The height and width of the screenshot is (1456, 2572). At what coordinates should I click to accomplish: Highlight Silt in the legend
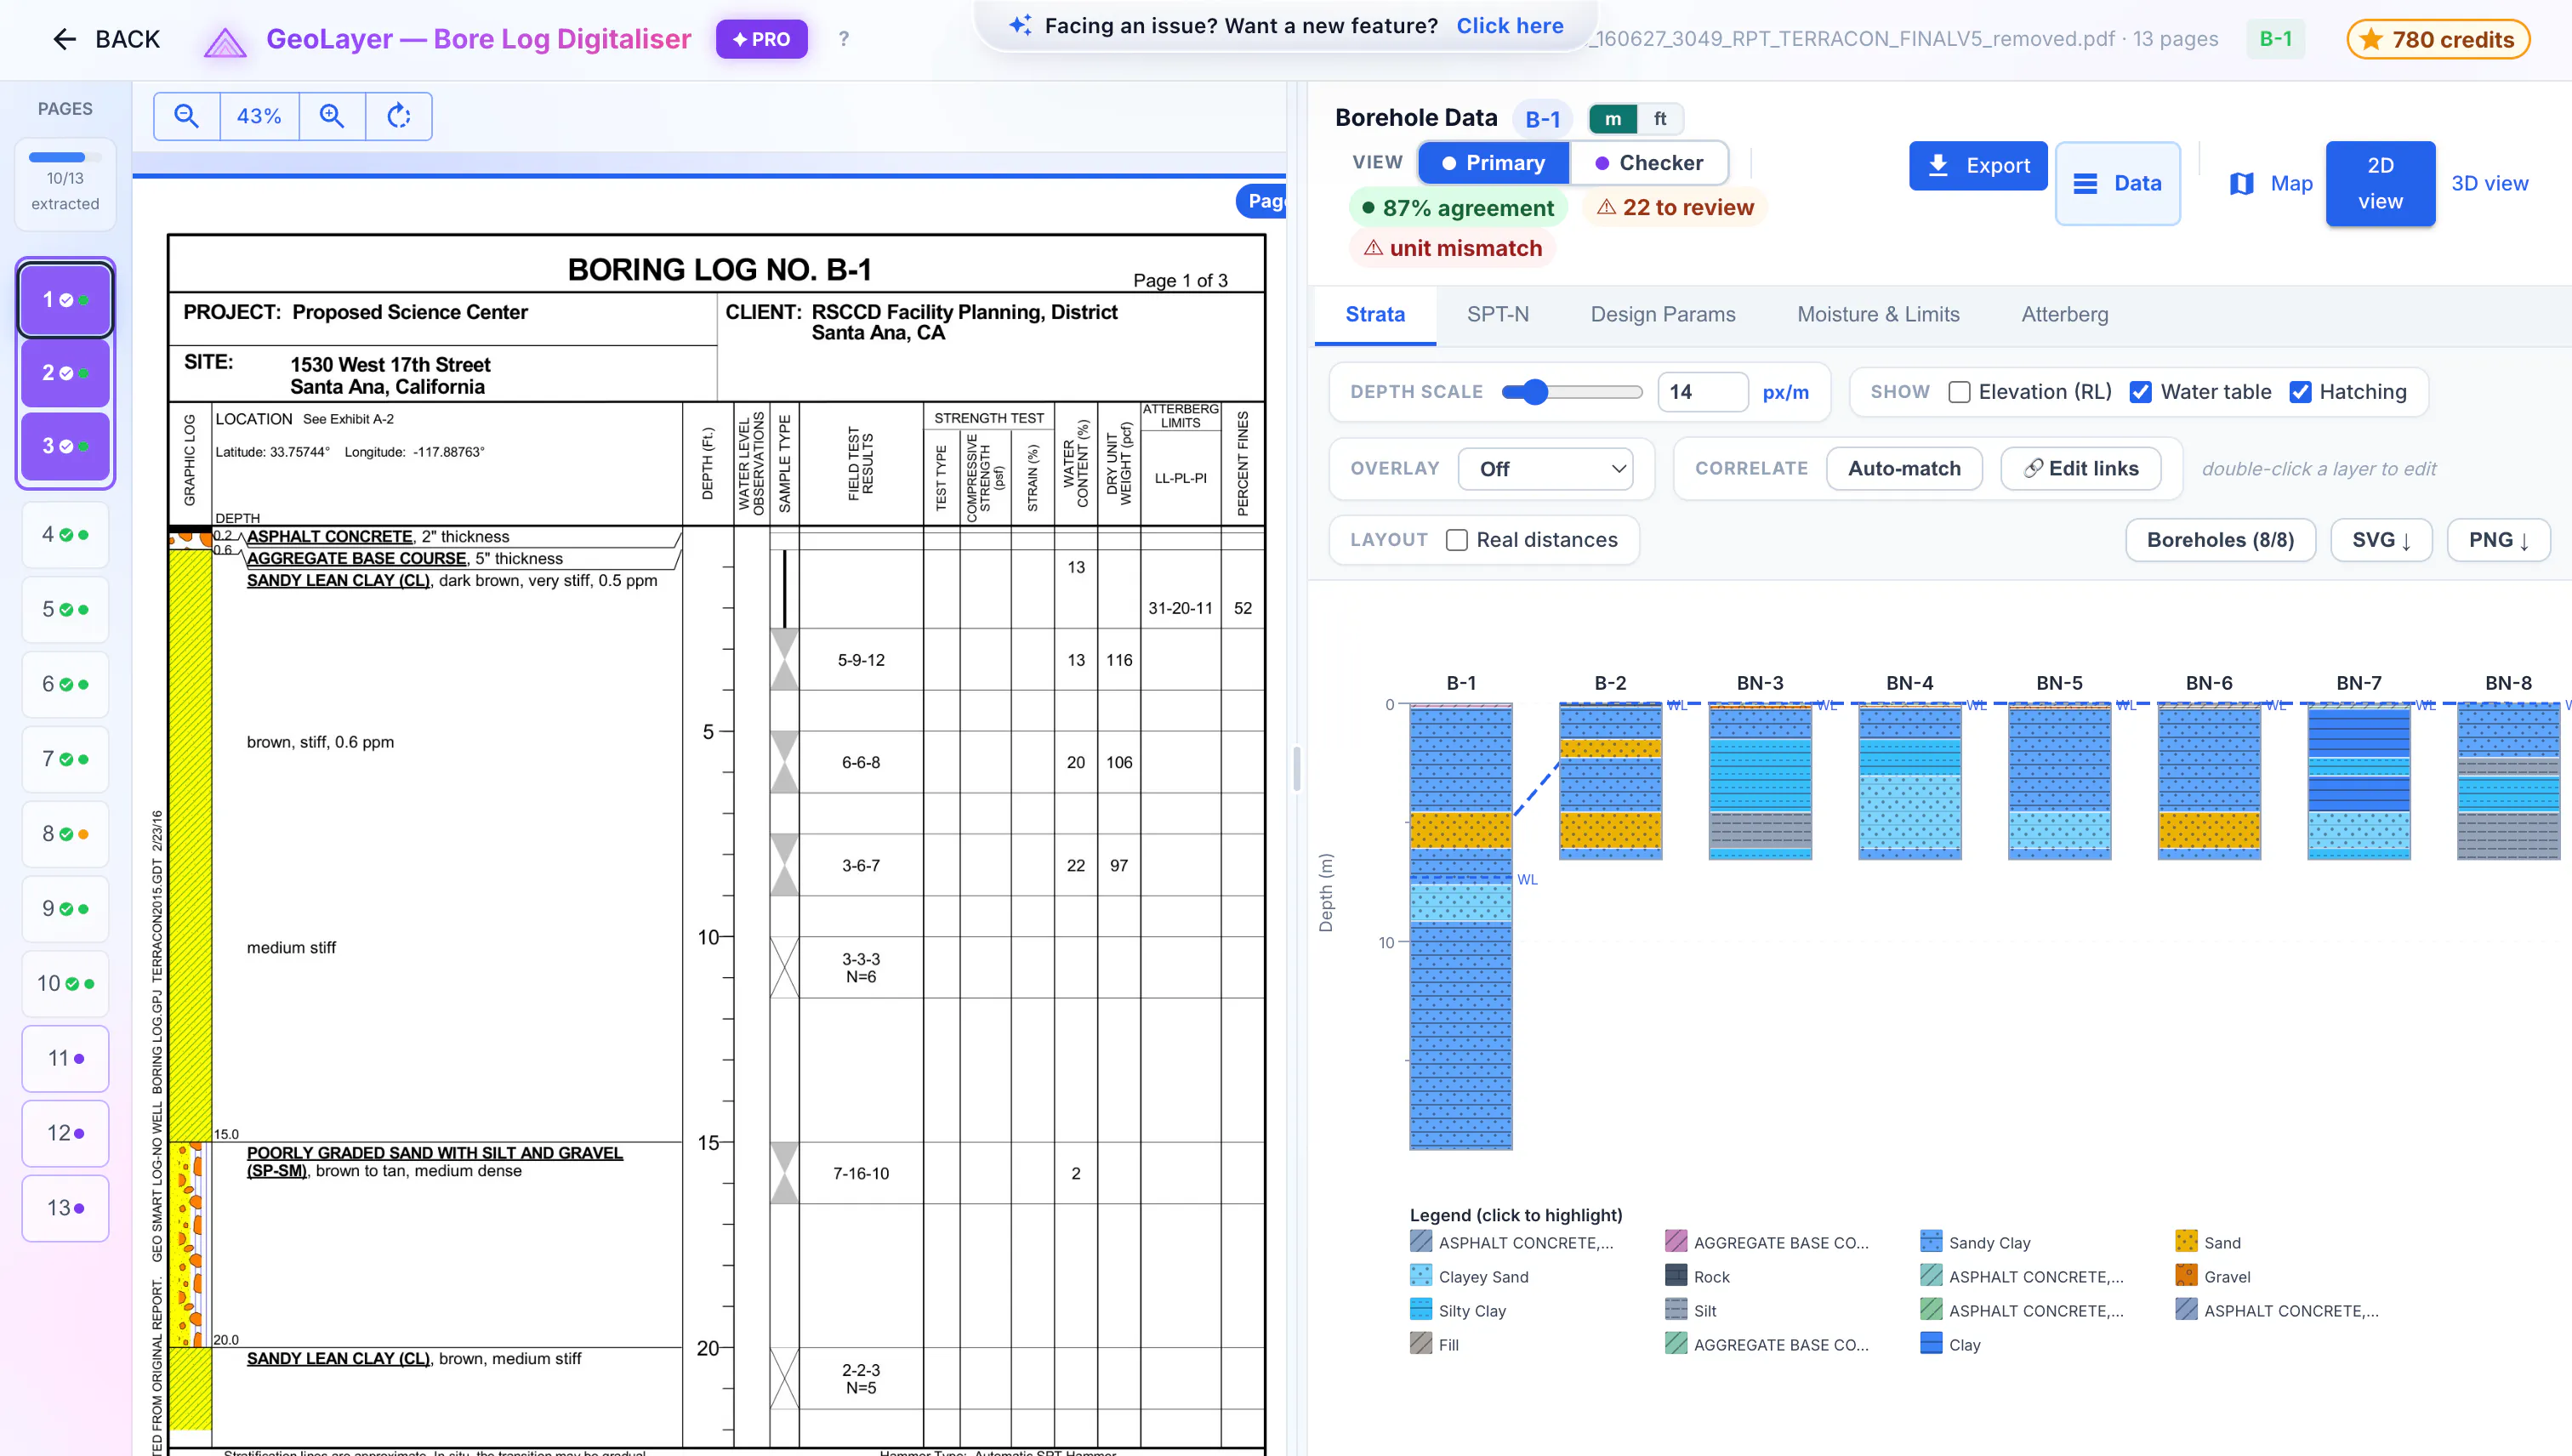tap(1690, 1310)
